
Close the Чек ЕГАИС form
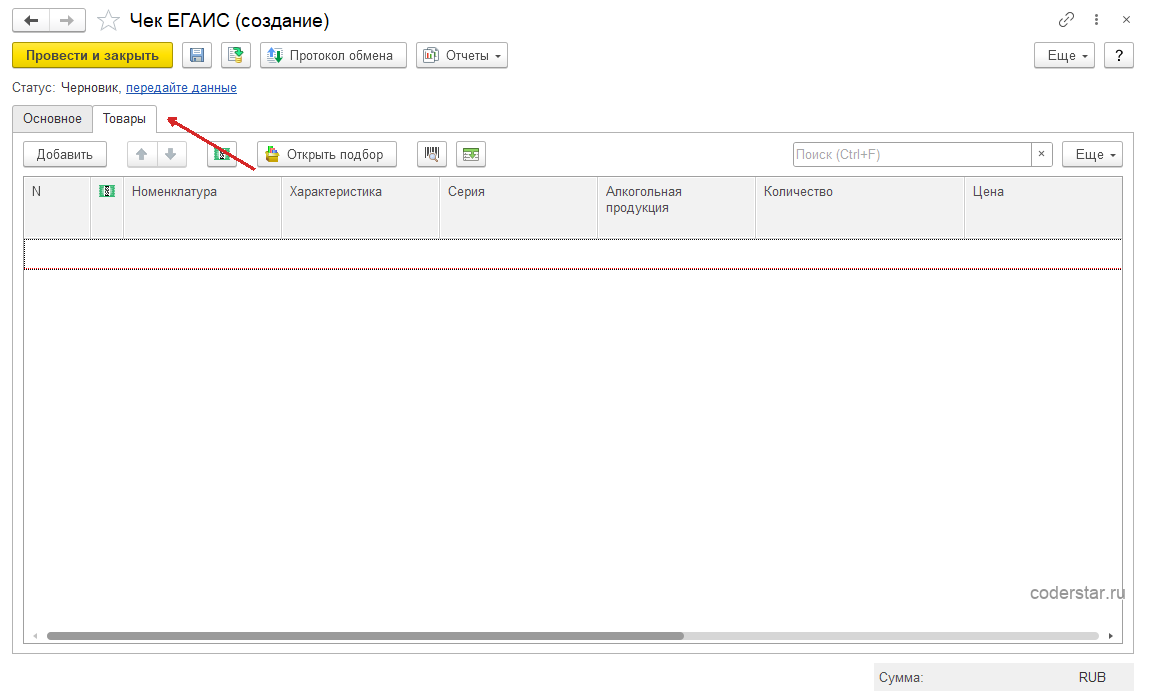1127,20
